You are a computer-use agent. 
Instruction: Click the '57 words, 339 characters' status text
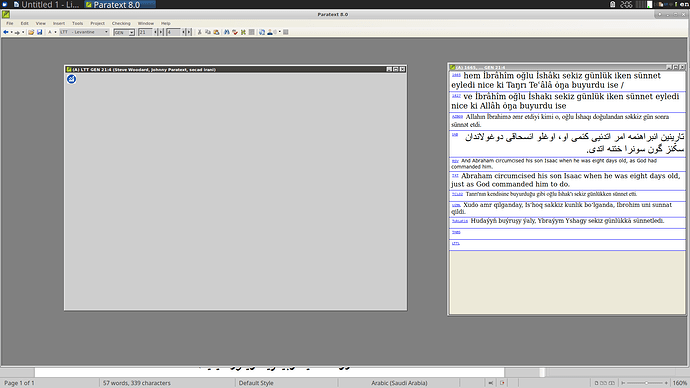click(137, 383)
